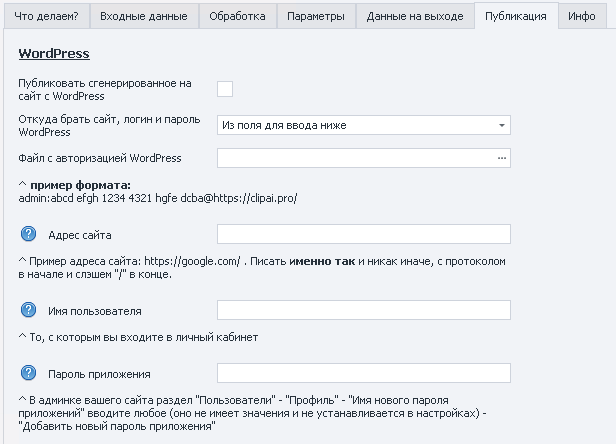This screenshot has width=616, height=444.
Task: Click label 'Откуда брать сайт, логин и пароль'
Action: [109, 125]
